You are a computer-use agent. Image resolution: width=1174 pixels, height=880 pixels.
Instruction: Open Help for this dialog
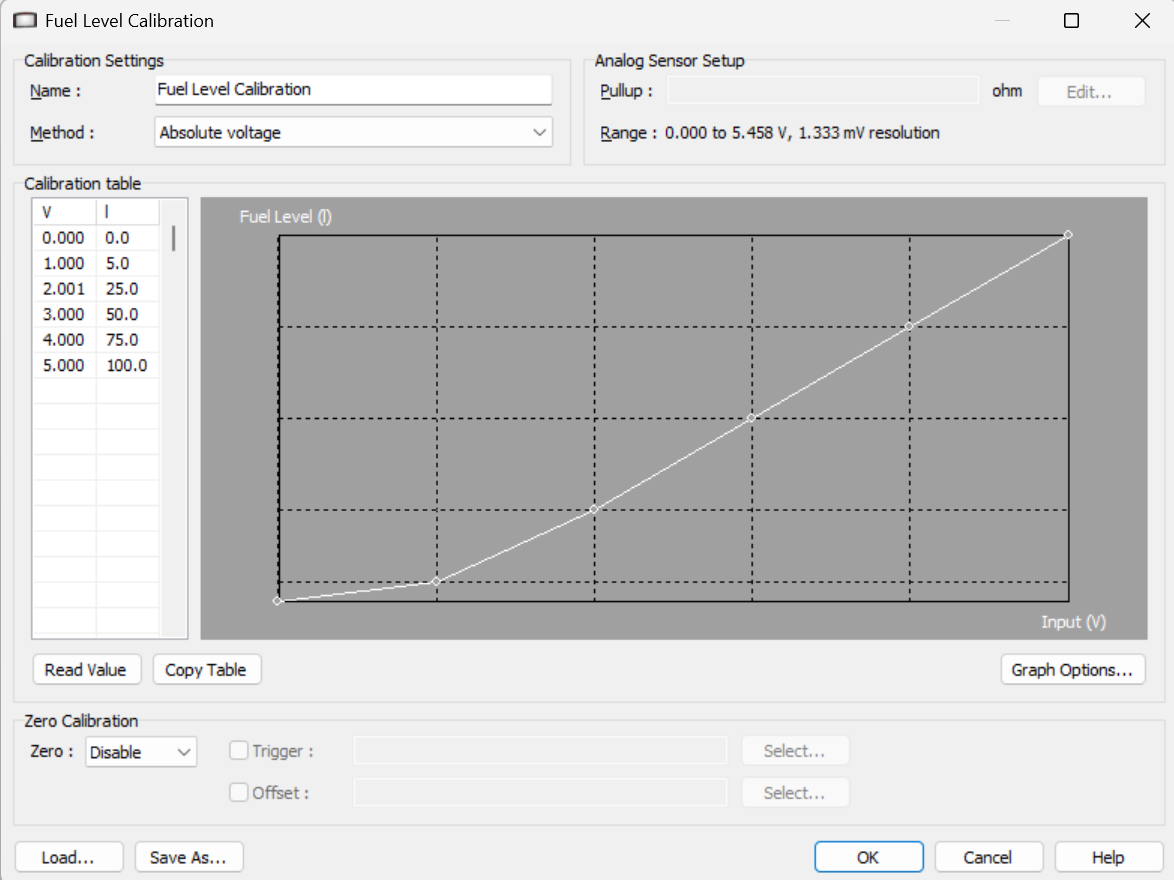(1108, 857)
